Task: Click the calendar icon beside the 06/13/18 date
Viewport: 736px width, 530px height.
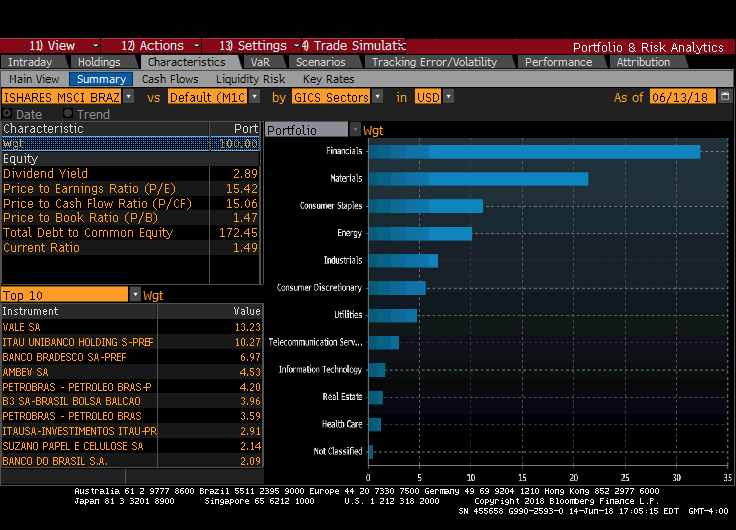Action: [723, 97]
